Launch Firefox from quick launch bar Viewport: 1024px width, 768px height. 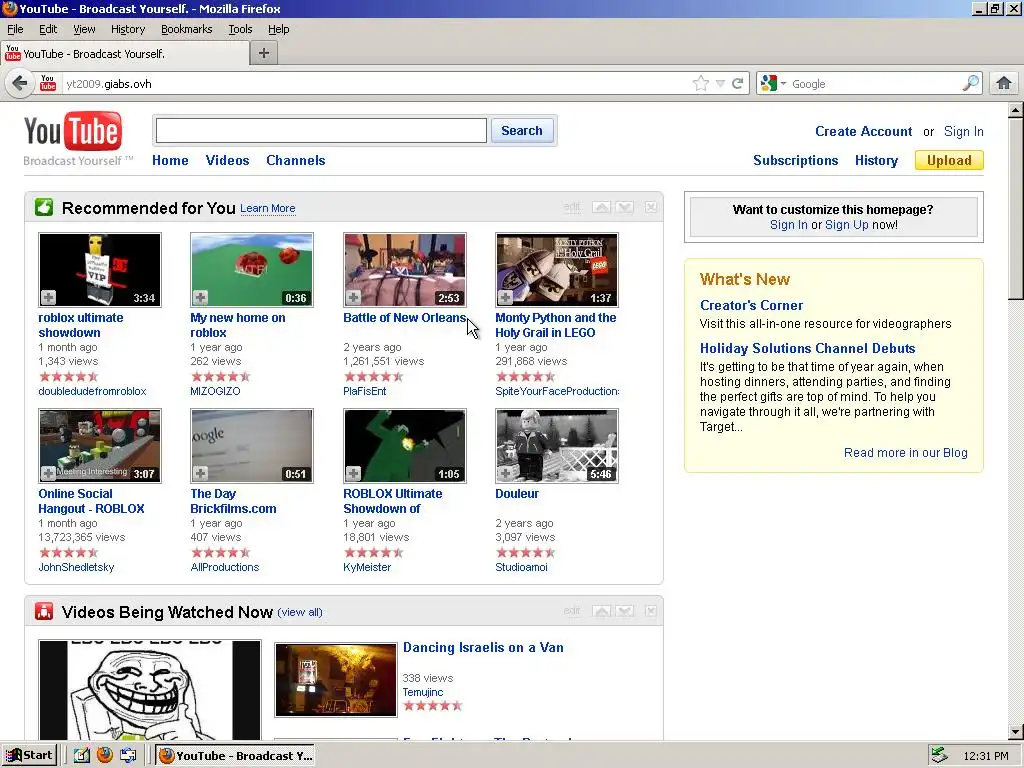(104, 755)
